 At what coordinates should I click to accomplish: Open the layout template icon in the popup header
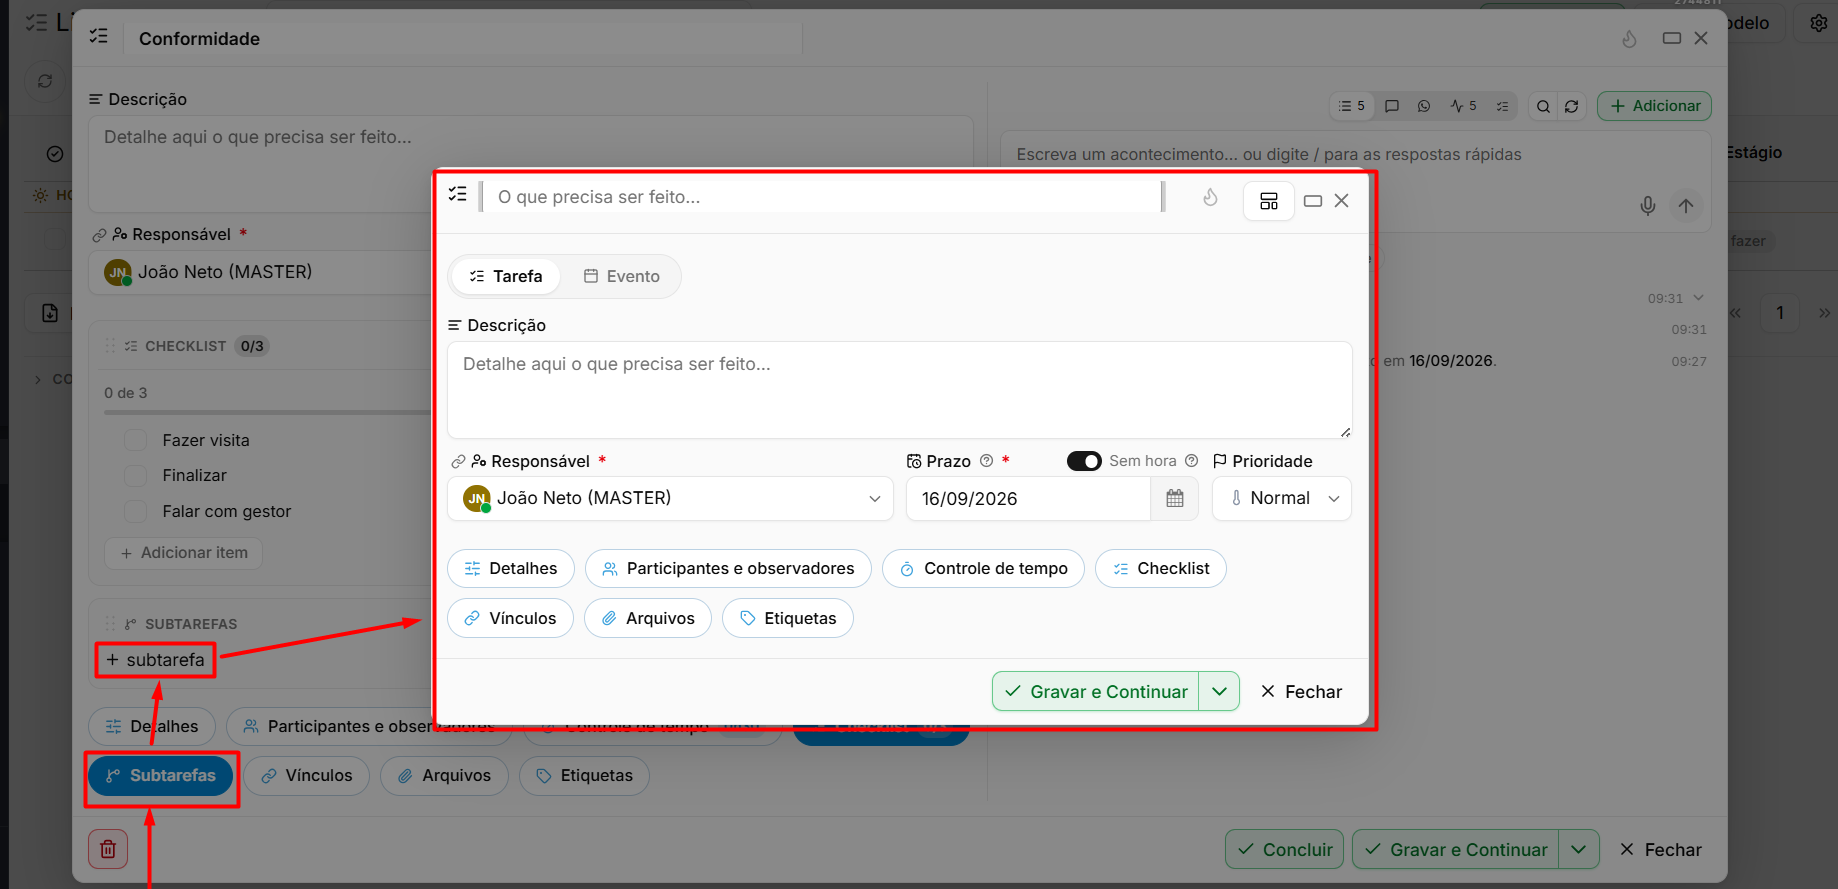coord(1269,201)
